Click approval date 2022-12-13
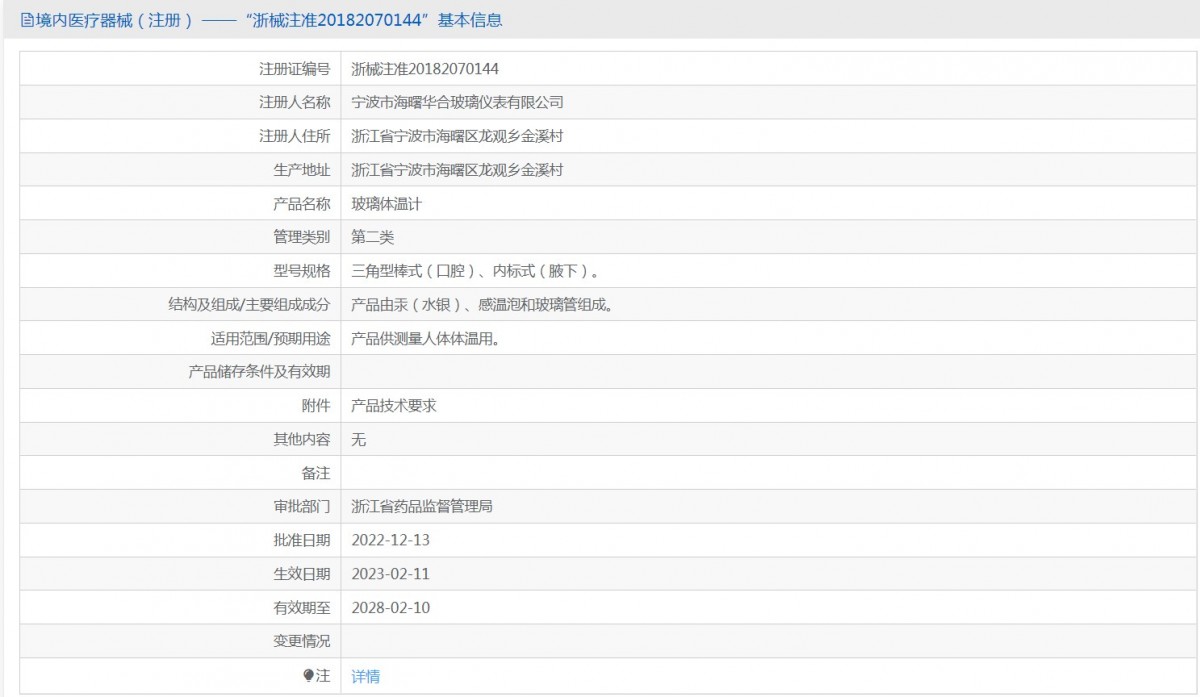This screenshot has width=1200, height=697. tap(391, 540)
